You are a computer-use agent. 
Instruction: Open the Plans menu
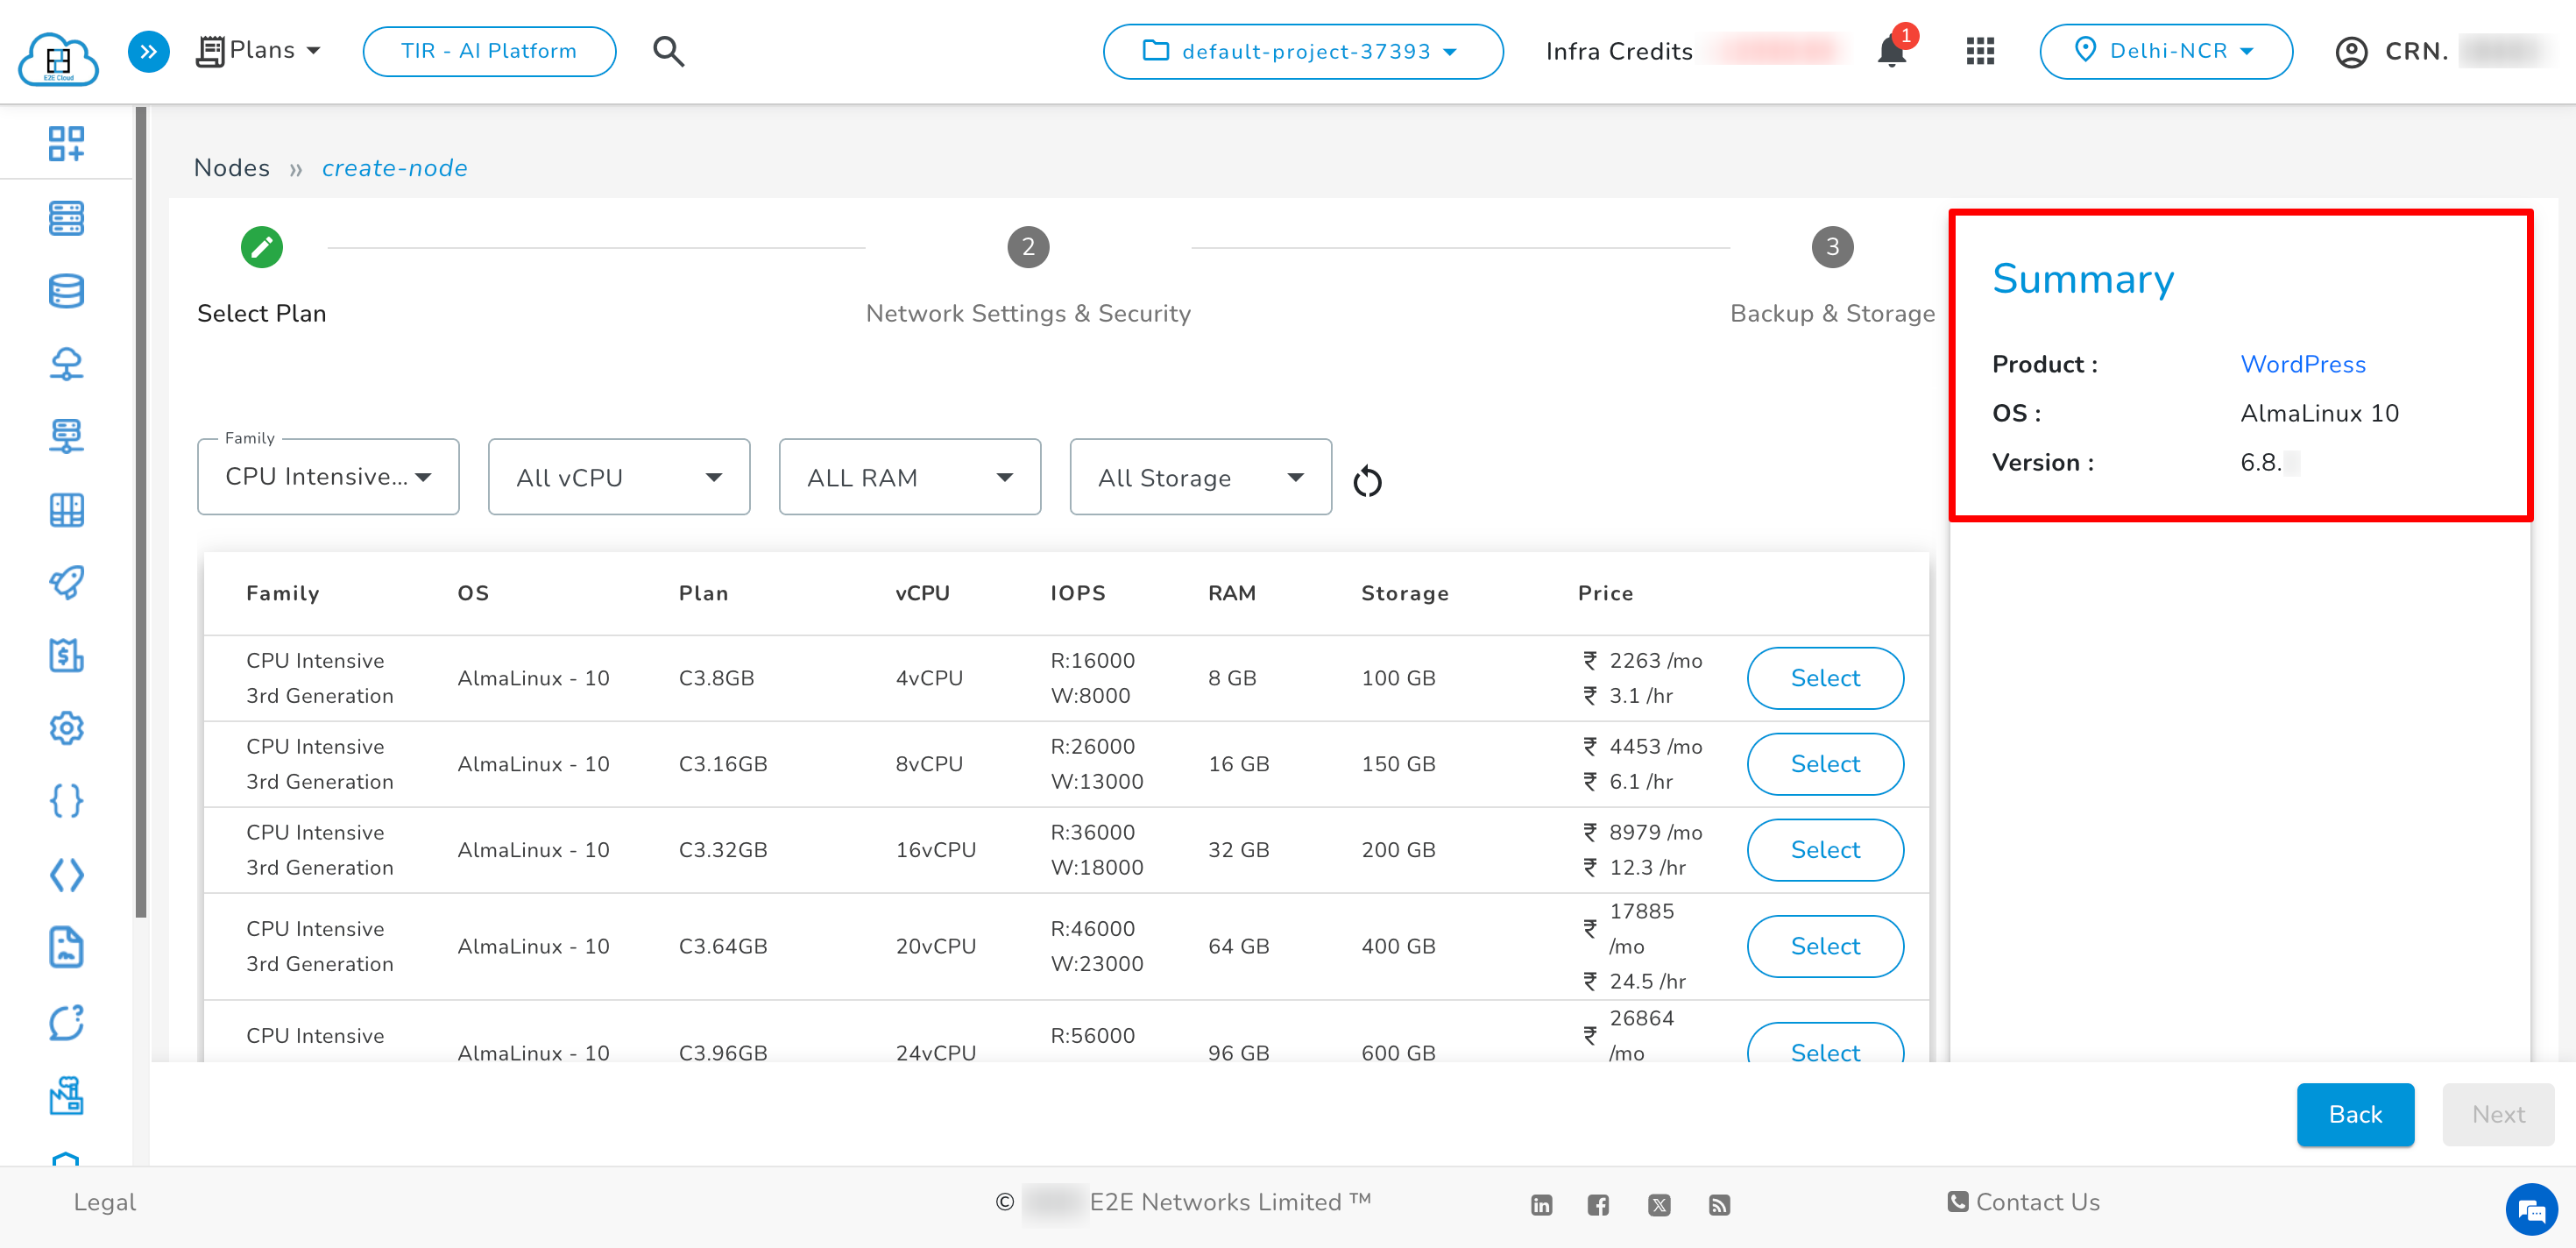(258, 50)
